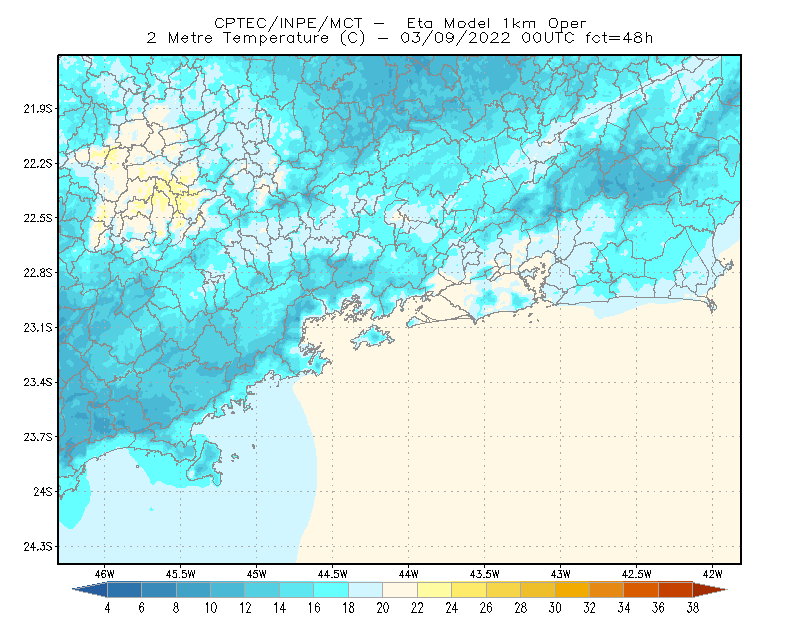Viewport: 800px width, 618px height.
Task: Select the 18–20 pale blue legend swatch
Action: tap(365, 590)
